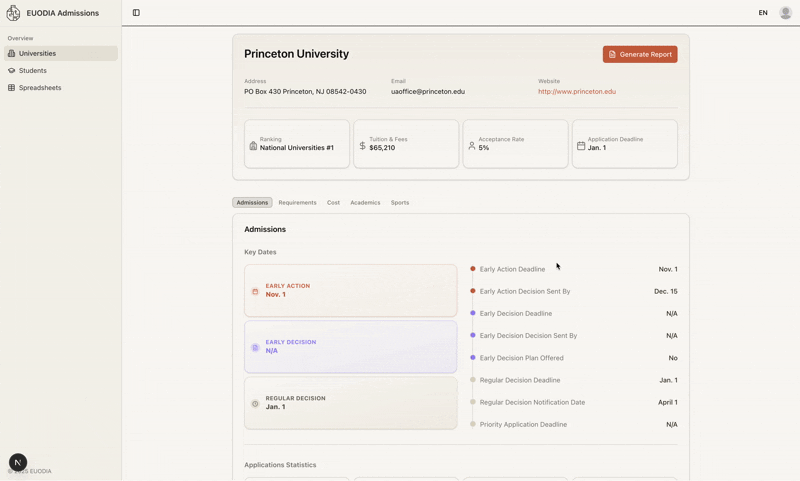Screen dimensions: 800x481
Task: Click the Regular Decision Deadline timeline dot
Action: 472,380
